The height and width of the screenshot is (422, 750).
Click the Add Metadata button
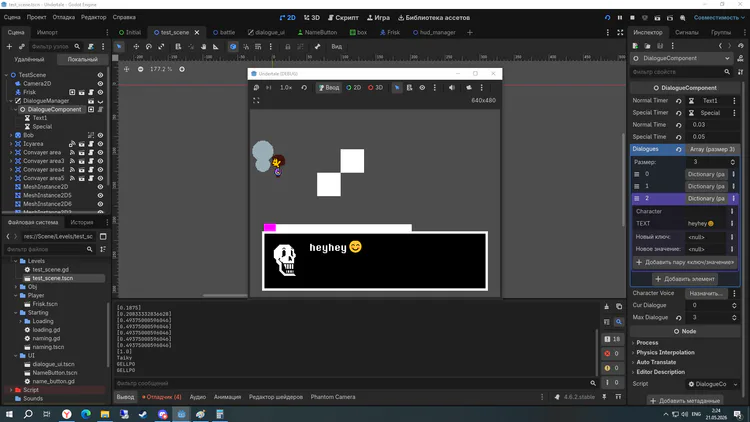pyautogui.click(x=685, y=401)
